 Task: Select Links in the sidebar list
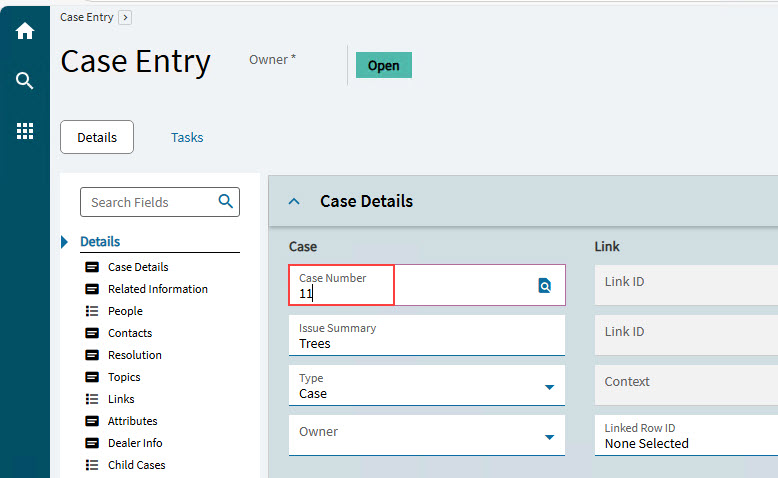[121, 399]
